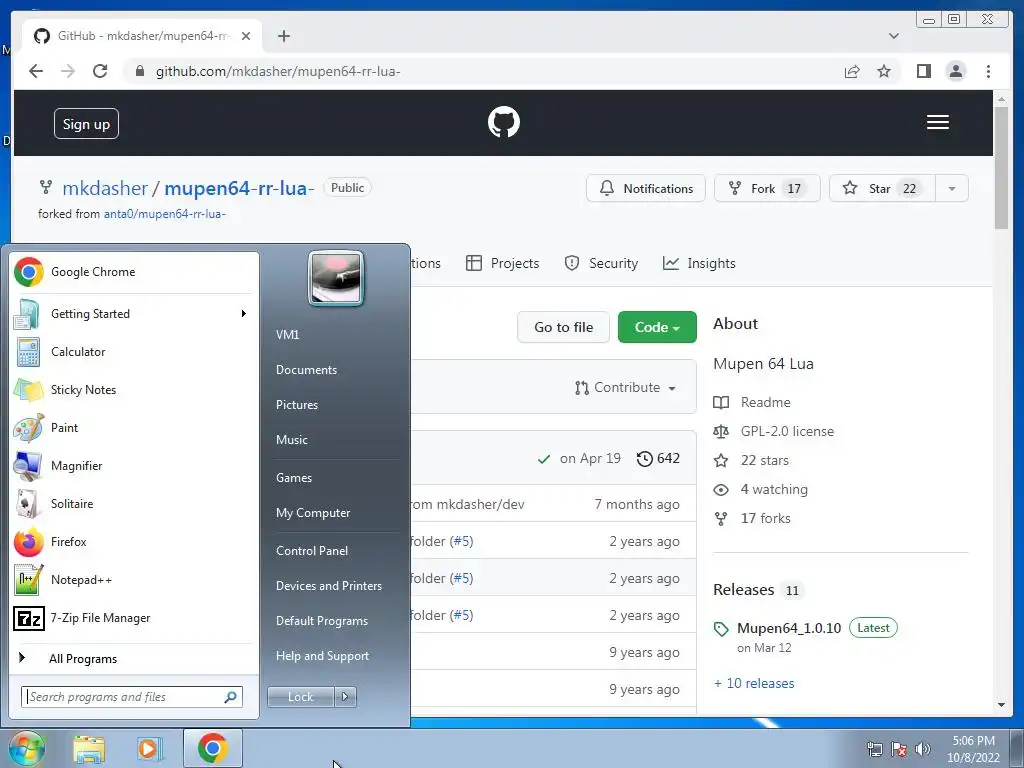
Task: Open Windows Explorer from taskbar
Action: [89, 749]
